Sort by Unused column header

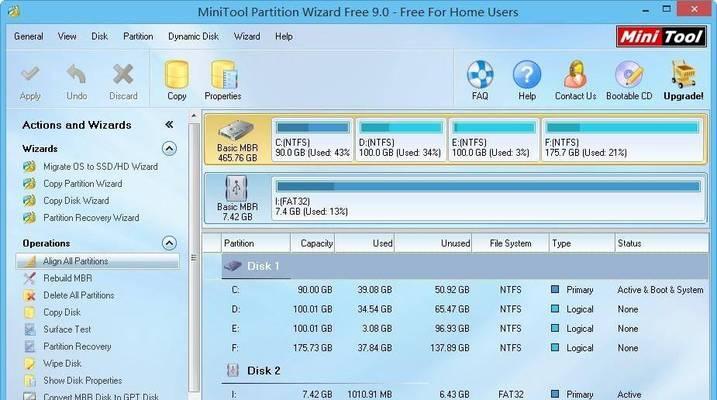(x=433, y=243)
